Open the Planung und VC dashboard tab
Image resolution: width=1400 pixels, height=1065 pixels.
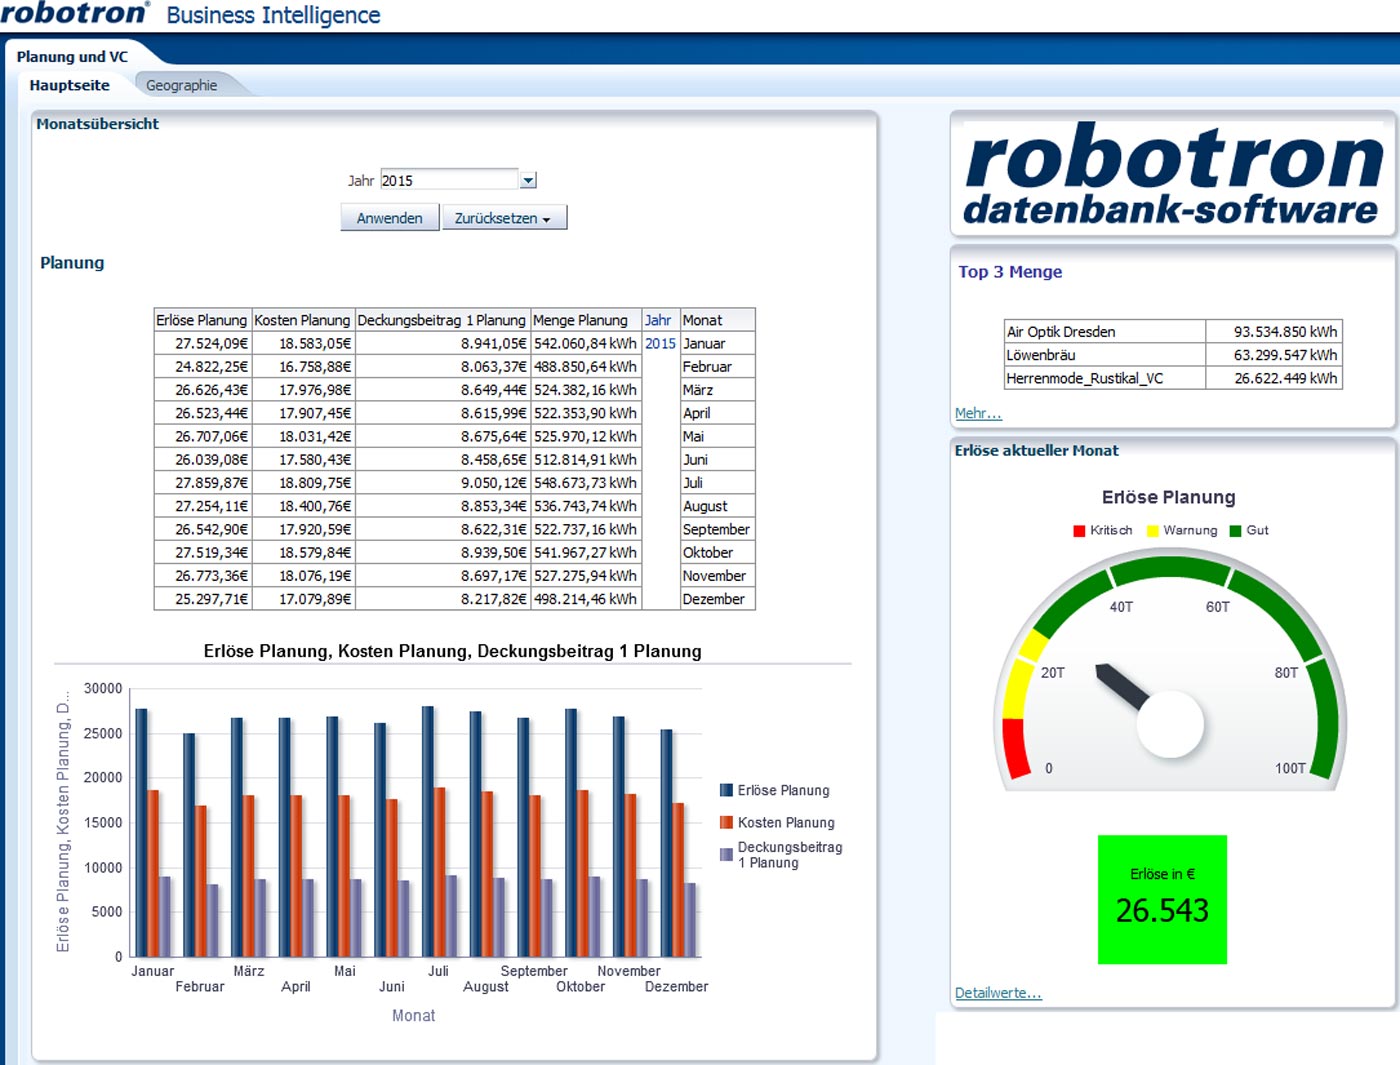point(72,56)
